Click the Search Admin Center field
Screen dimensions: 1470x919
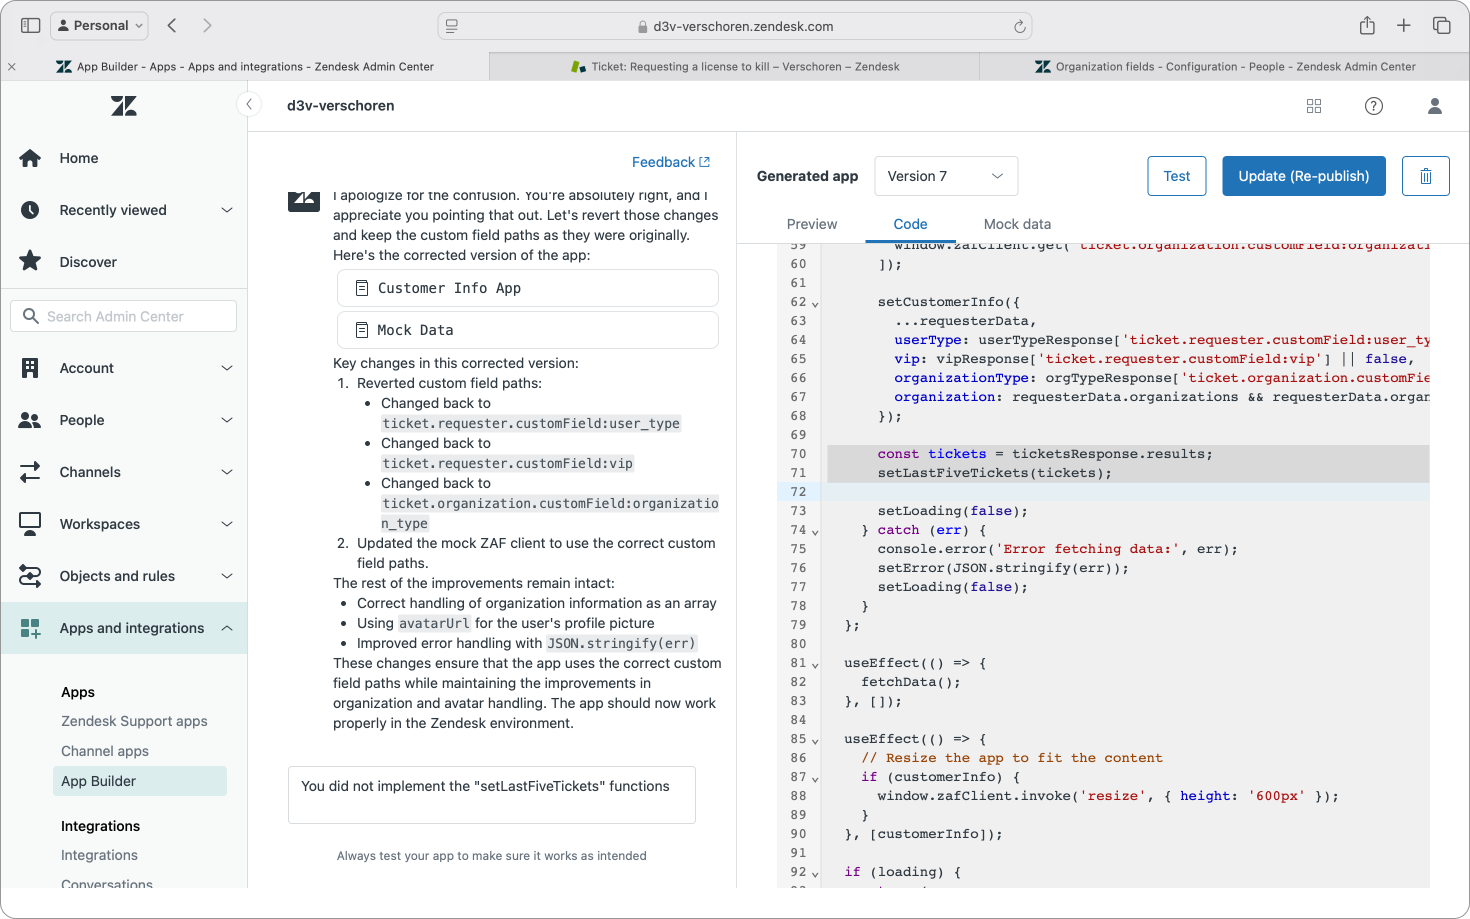pyautogui.click(x=124, y=316)
